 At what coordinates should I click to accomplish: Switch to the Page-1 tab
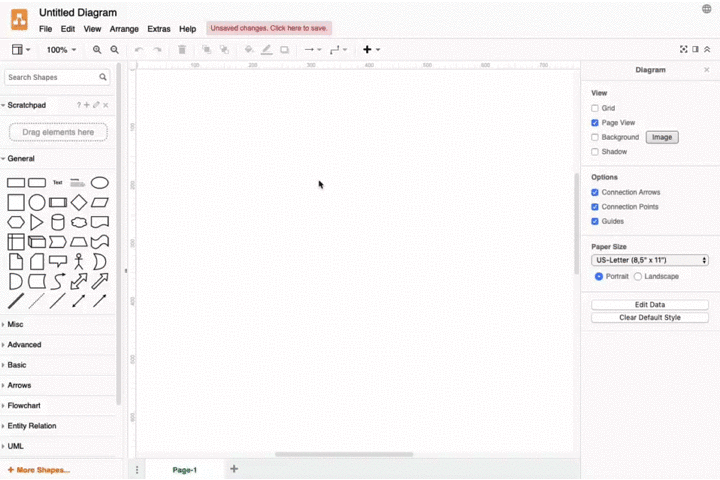pos(185,470)
